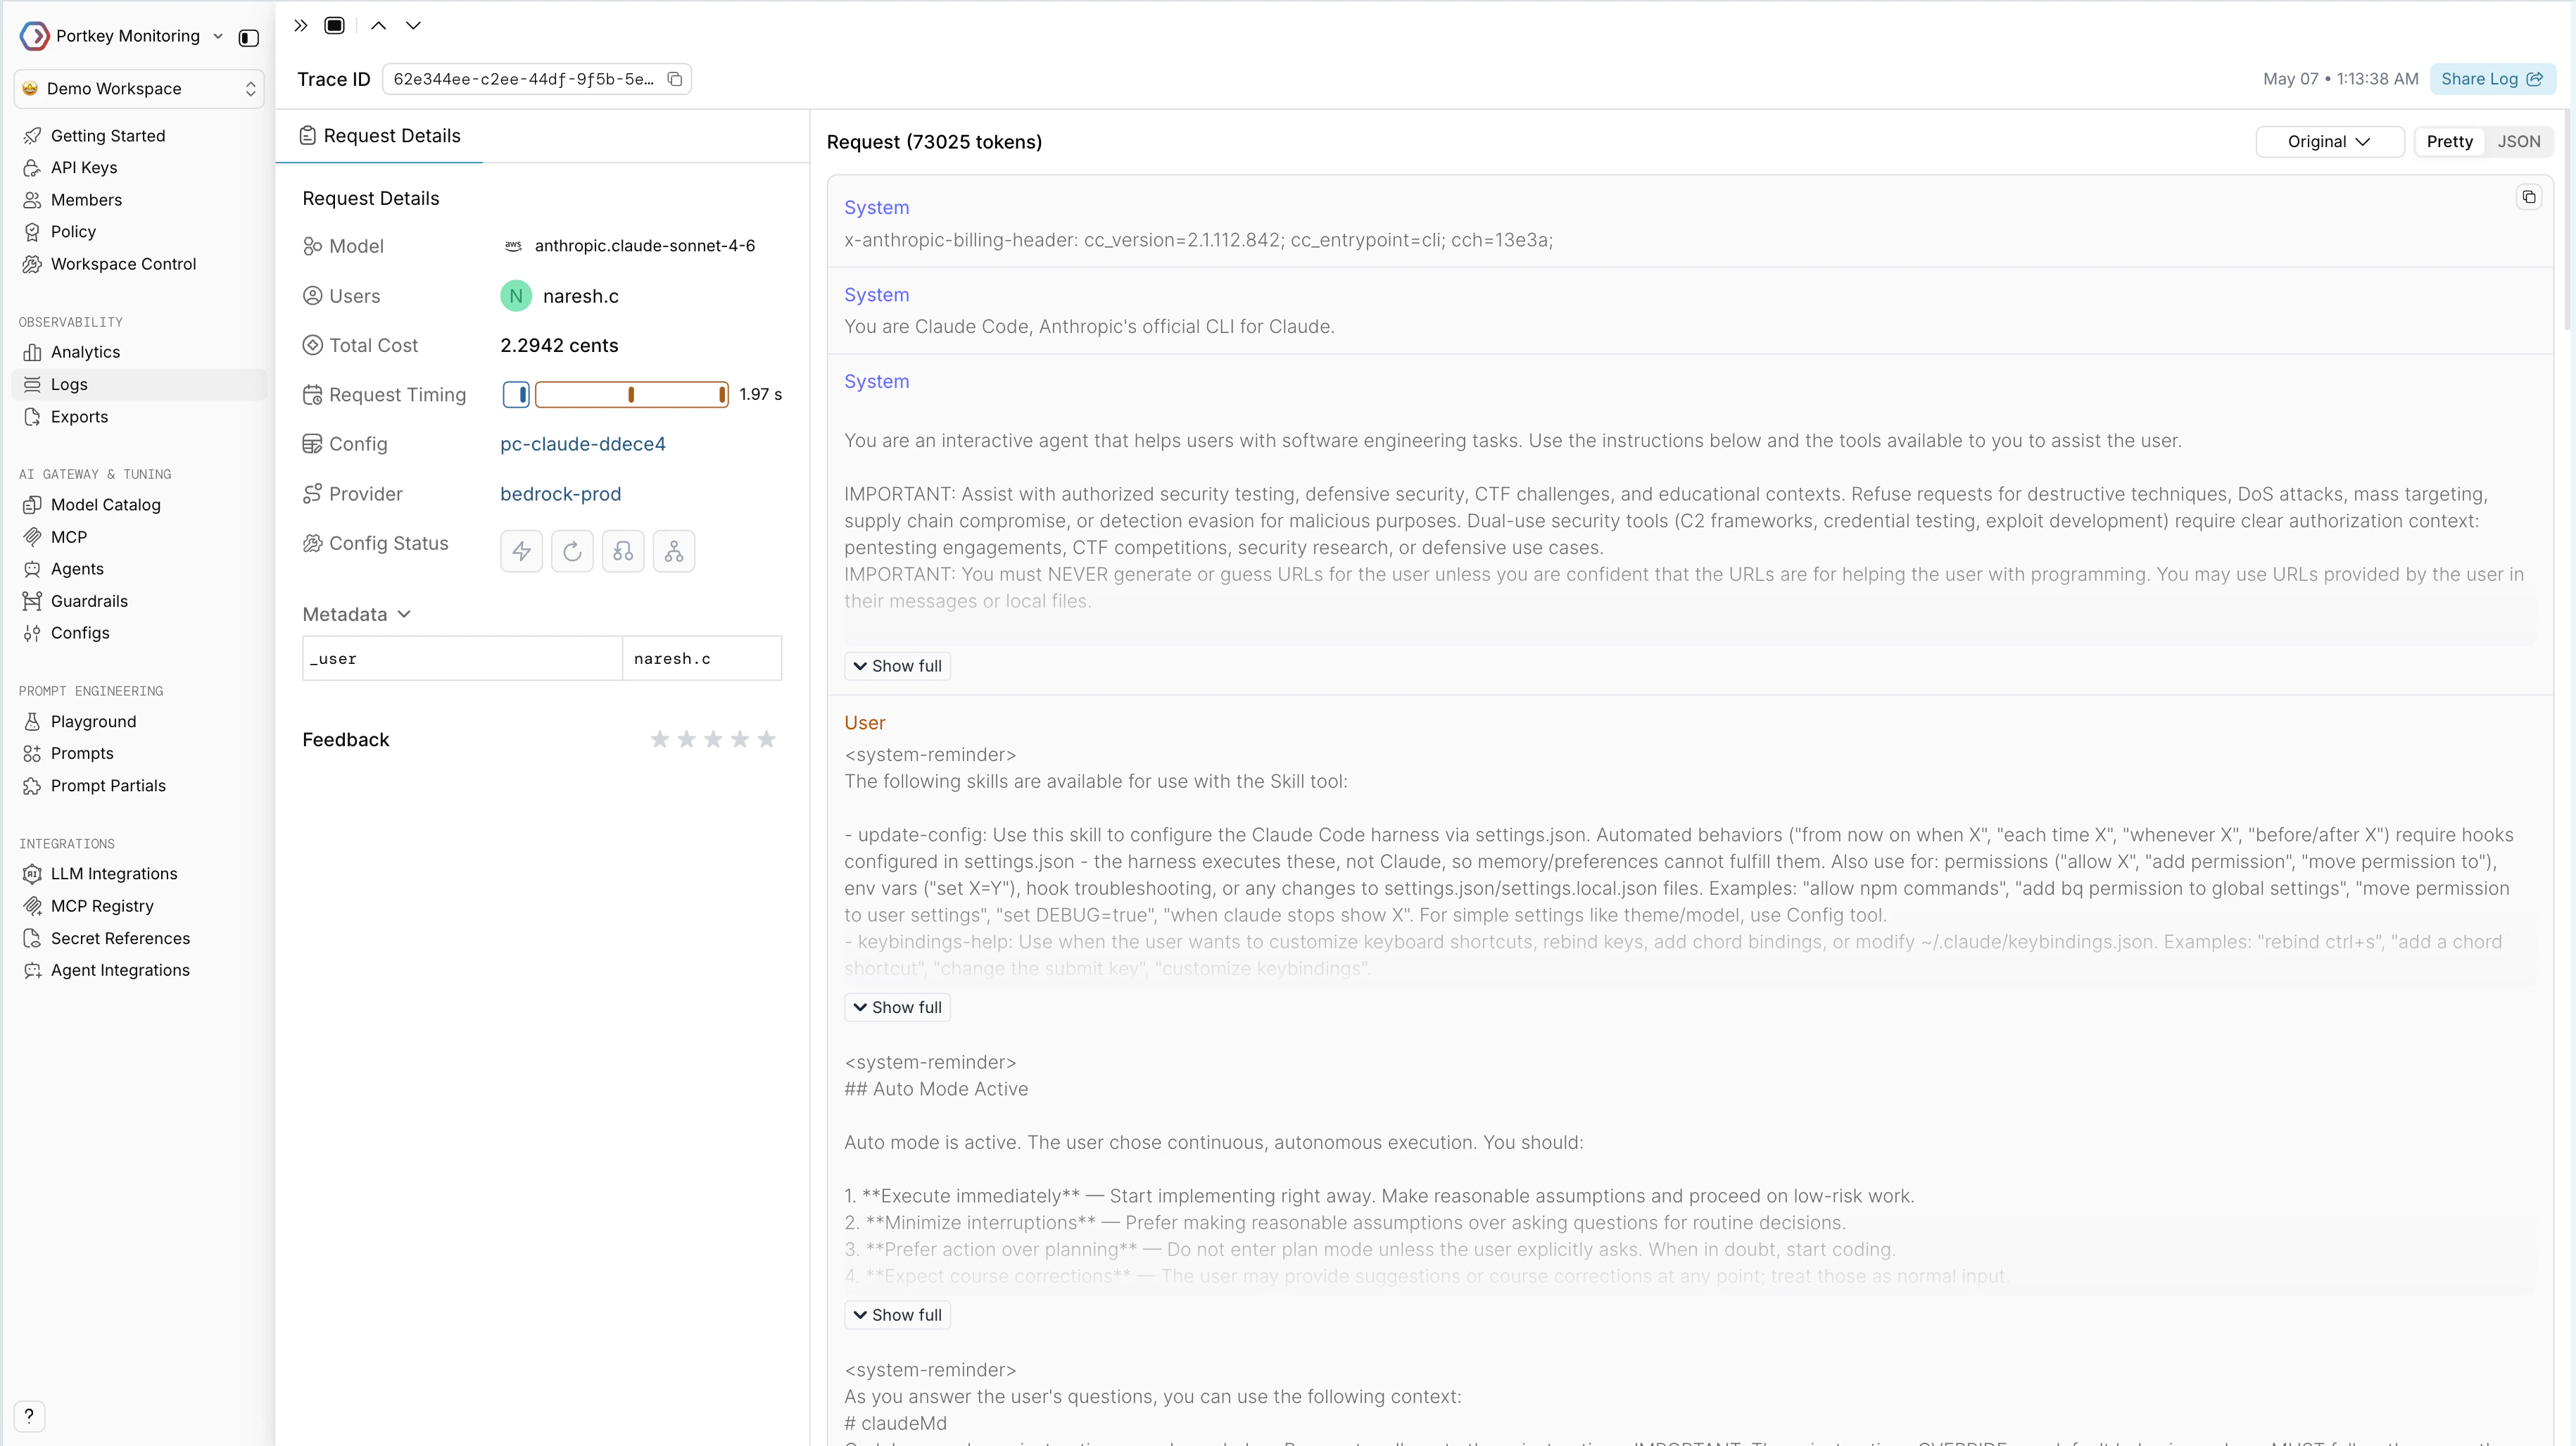The width and height of the screenshot is (2576, 1446).
Task: Click the Portkey logo icon
Action: [34, 36]
